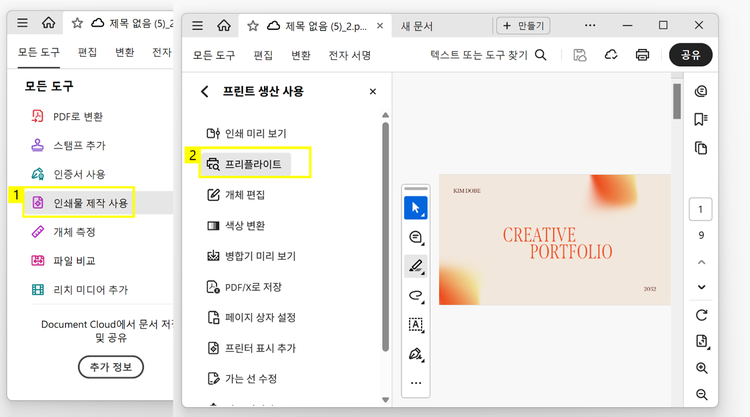750x417 pixels.
Task: Select 스탬프 추가 in left window
Action: [68, 145]
